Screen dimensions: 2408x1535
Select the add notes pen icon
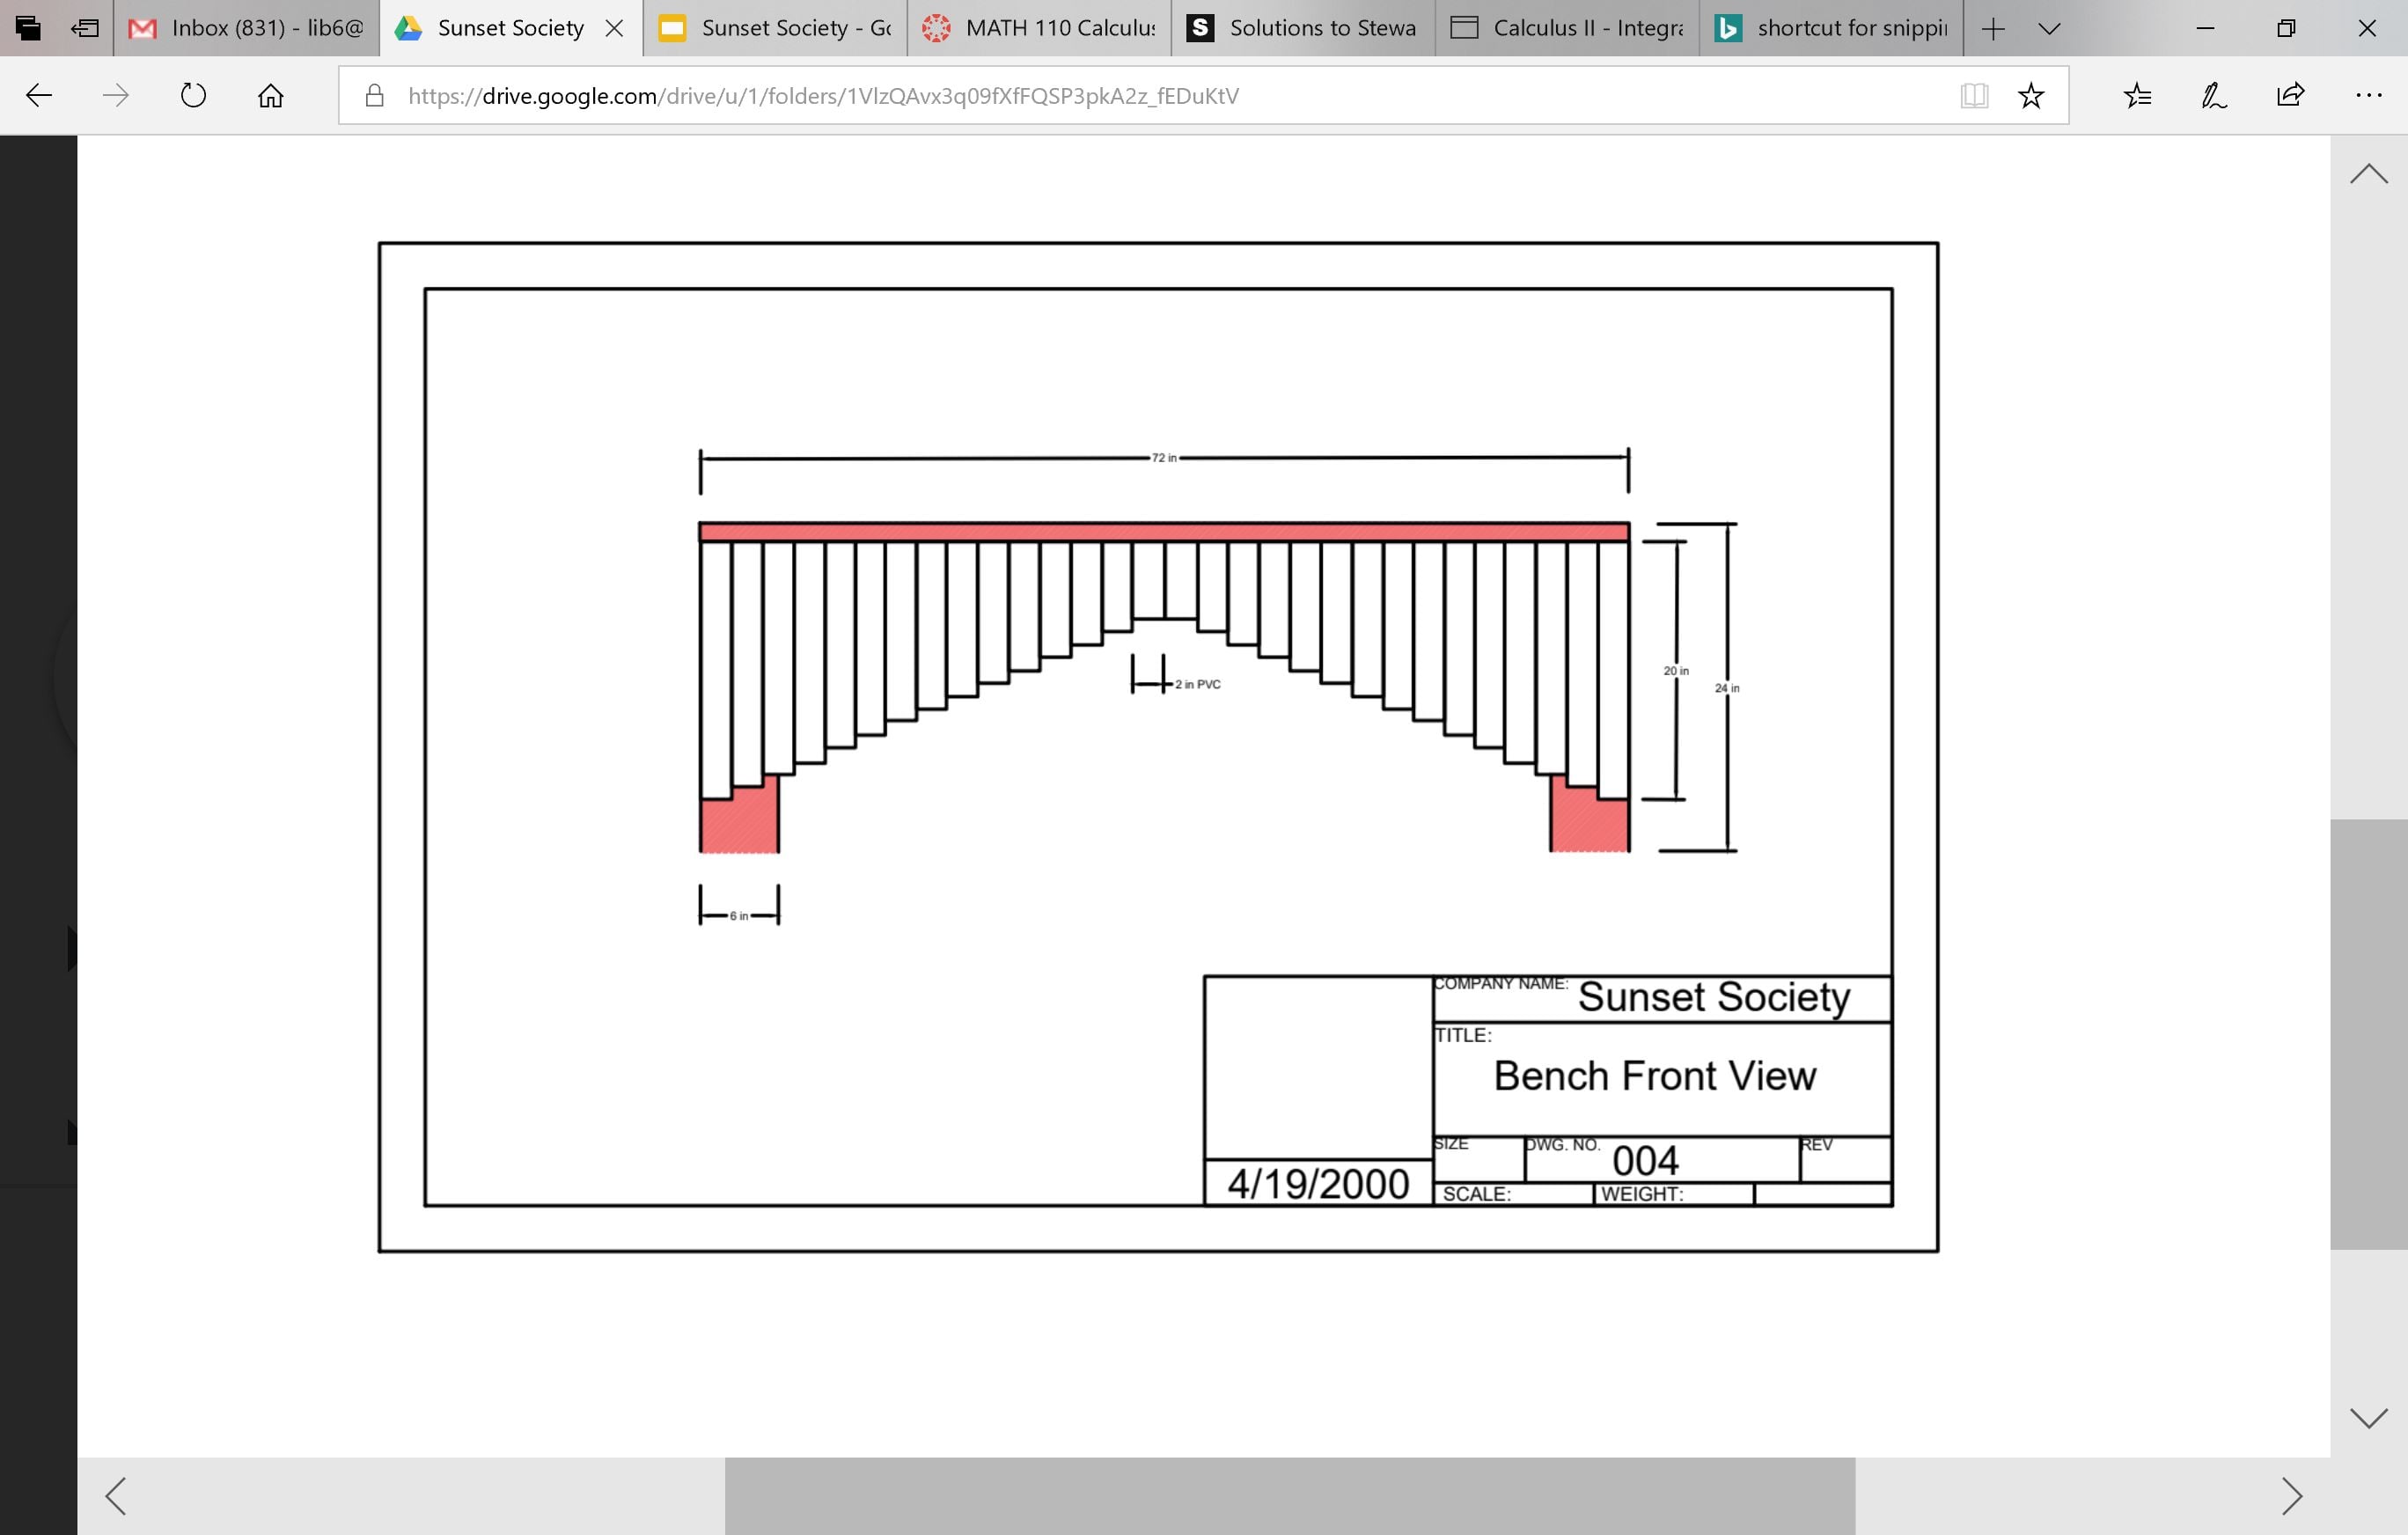pos(2213,96)
